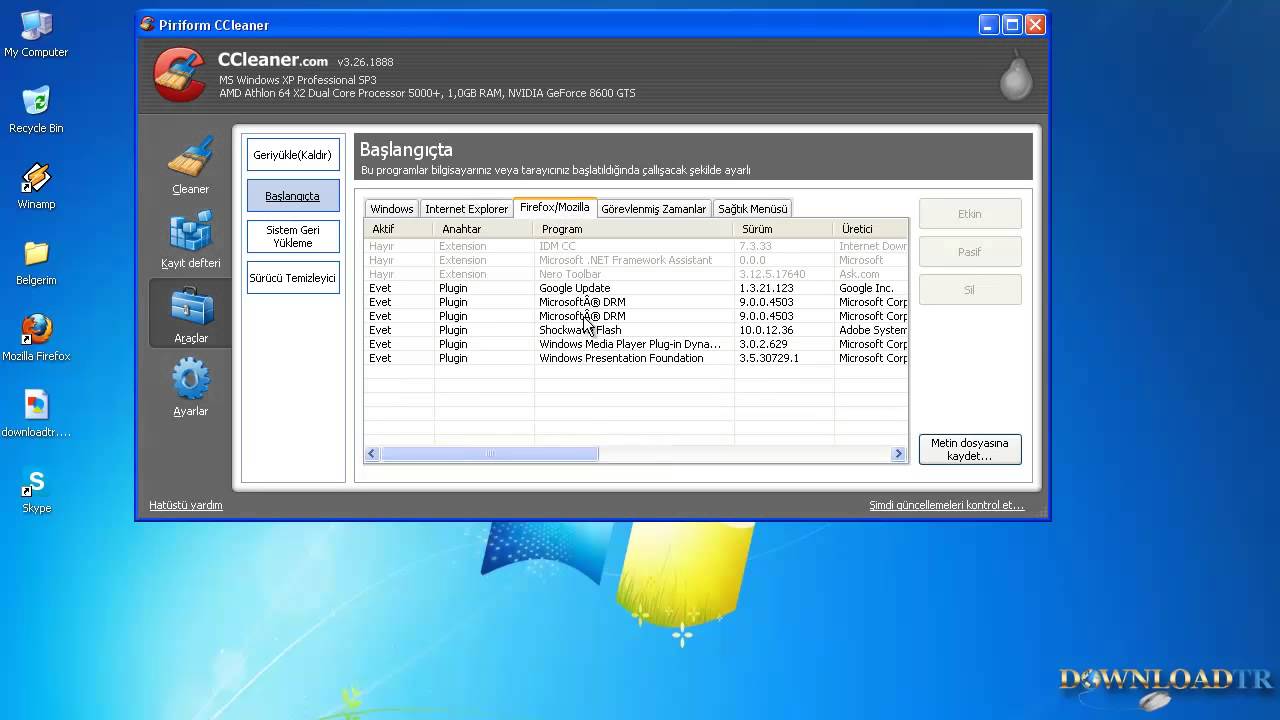Click Metin dosyasına kaydet button

[x=970, y=449]
